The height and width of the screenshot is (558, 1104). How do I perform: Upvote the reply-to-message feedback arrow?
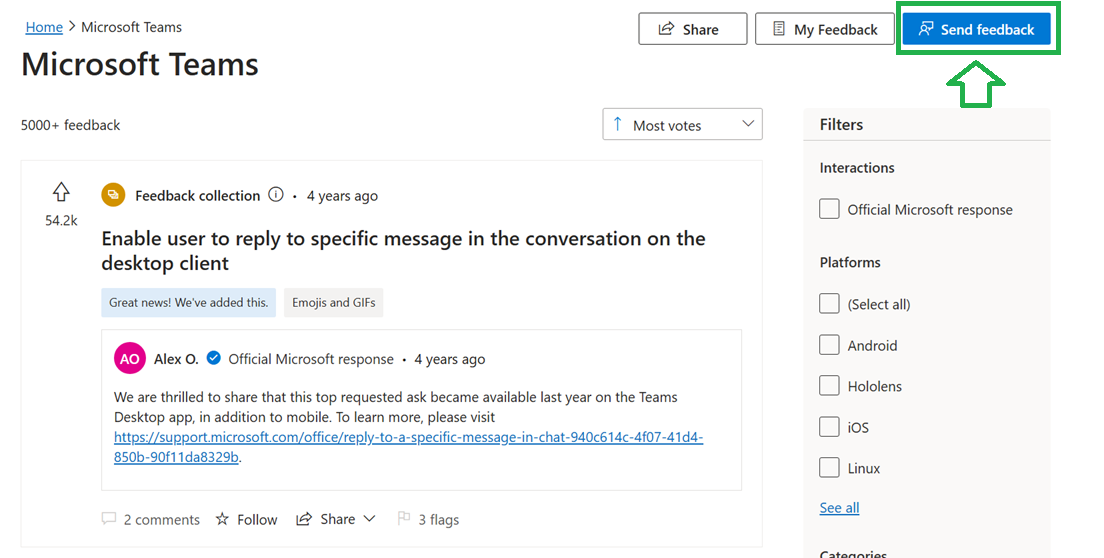coord(61,191)
